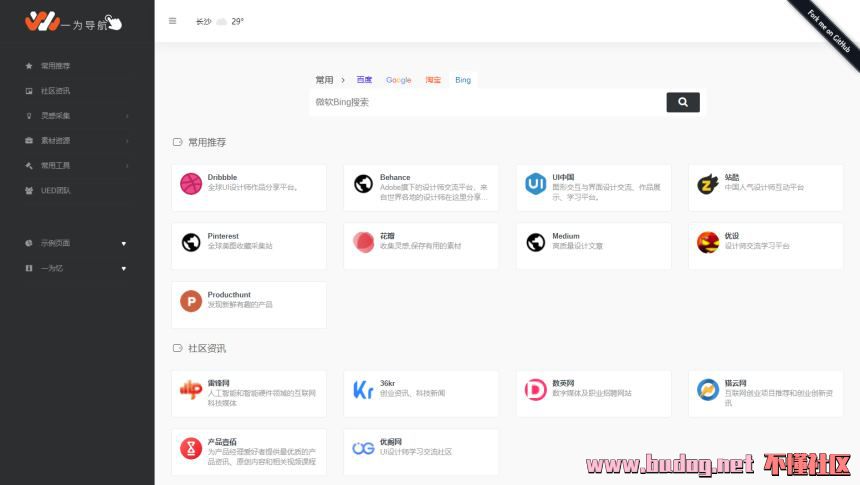Click the 设计师交流学习平台 description

[x=757, y=246]
